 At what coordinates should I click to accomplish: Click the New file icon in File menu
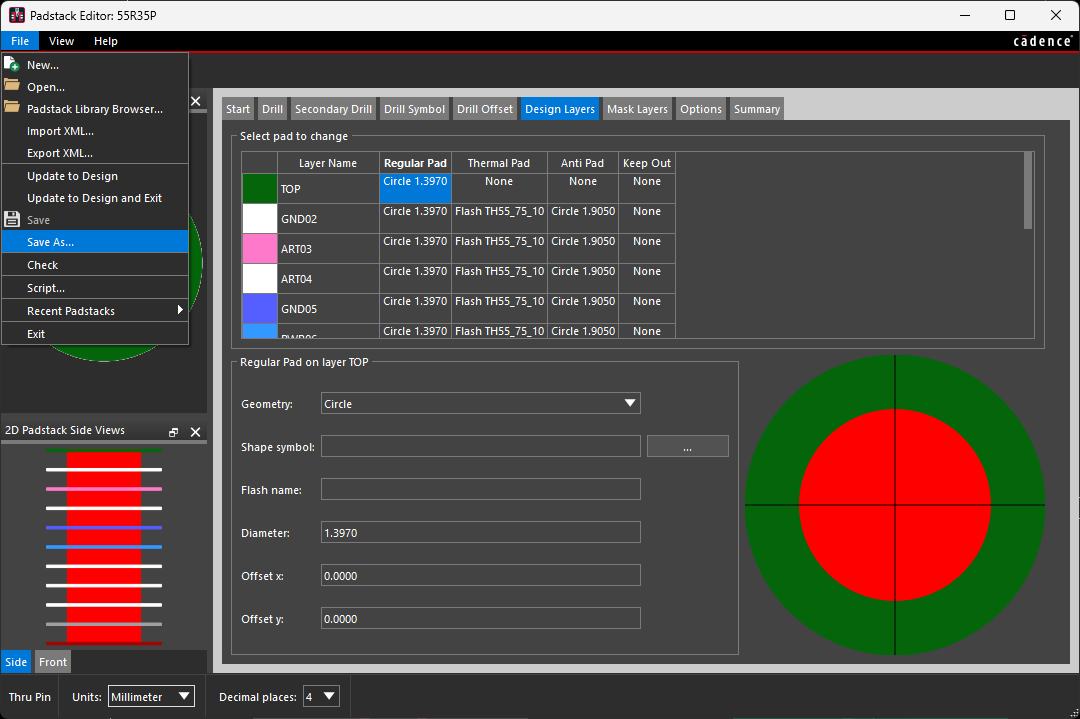click(12, 65)
